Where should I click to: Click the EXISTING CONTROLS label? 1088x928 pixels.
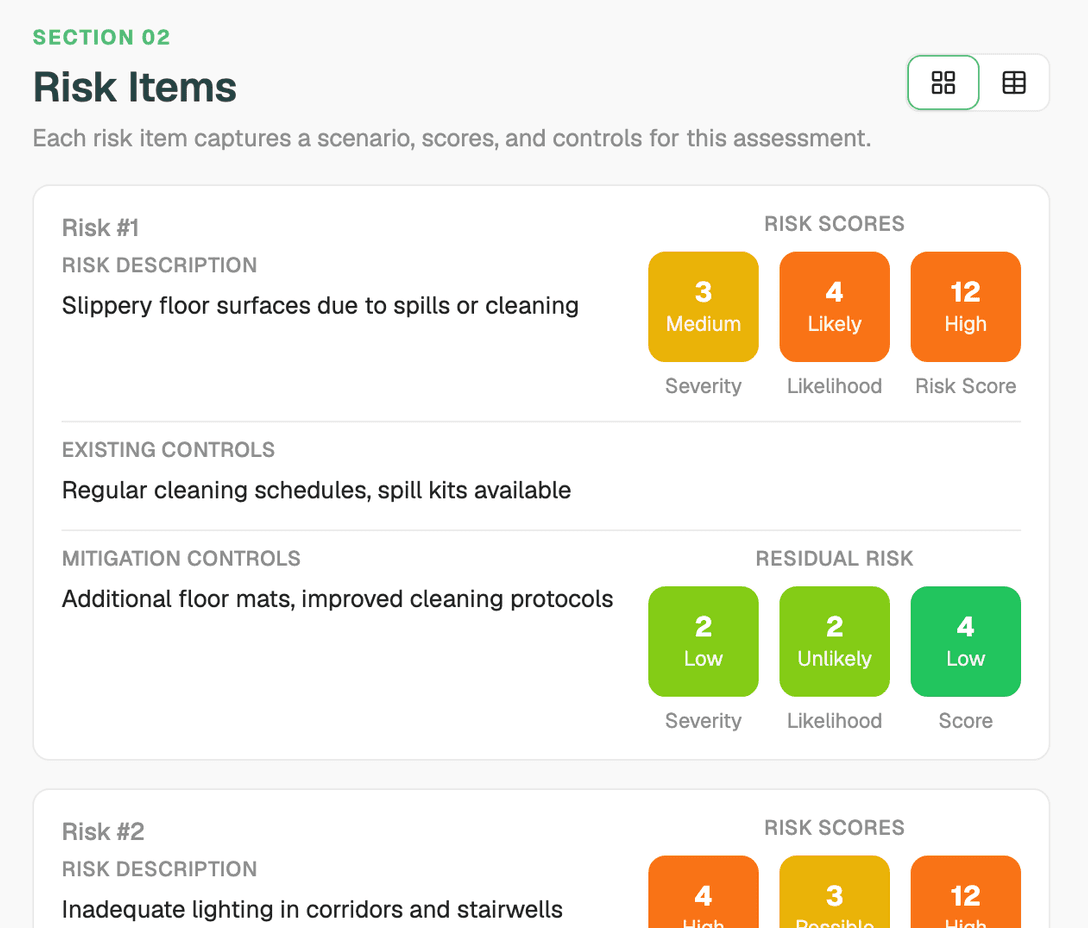[x=168, y=450]
